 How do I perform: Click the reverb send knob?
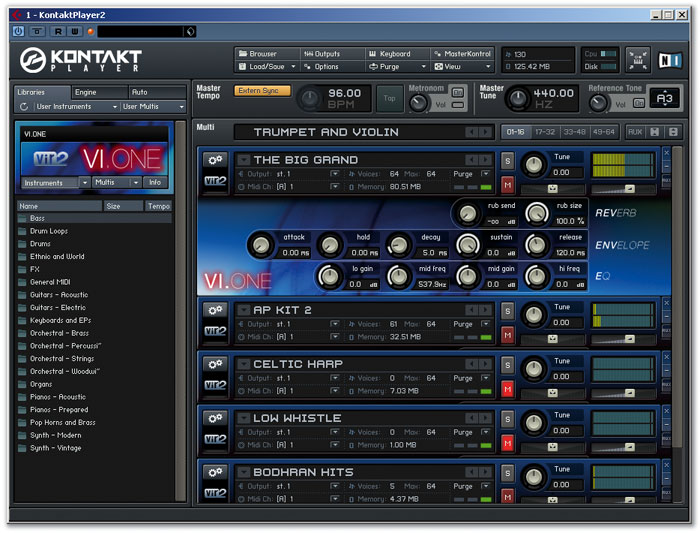tap(467, 213)
